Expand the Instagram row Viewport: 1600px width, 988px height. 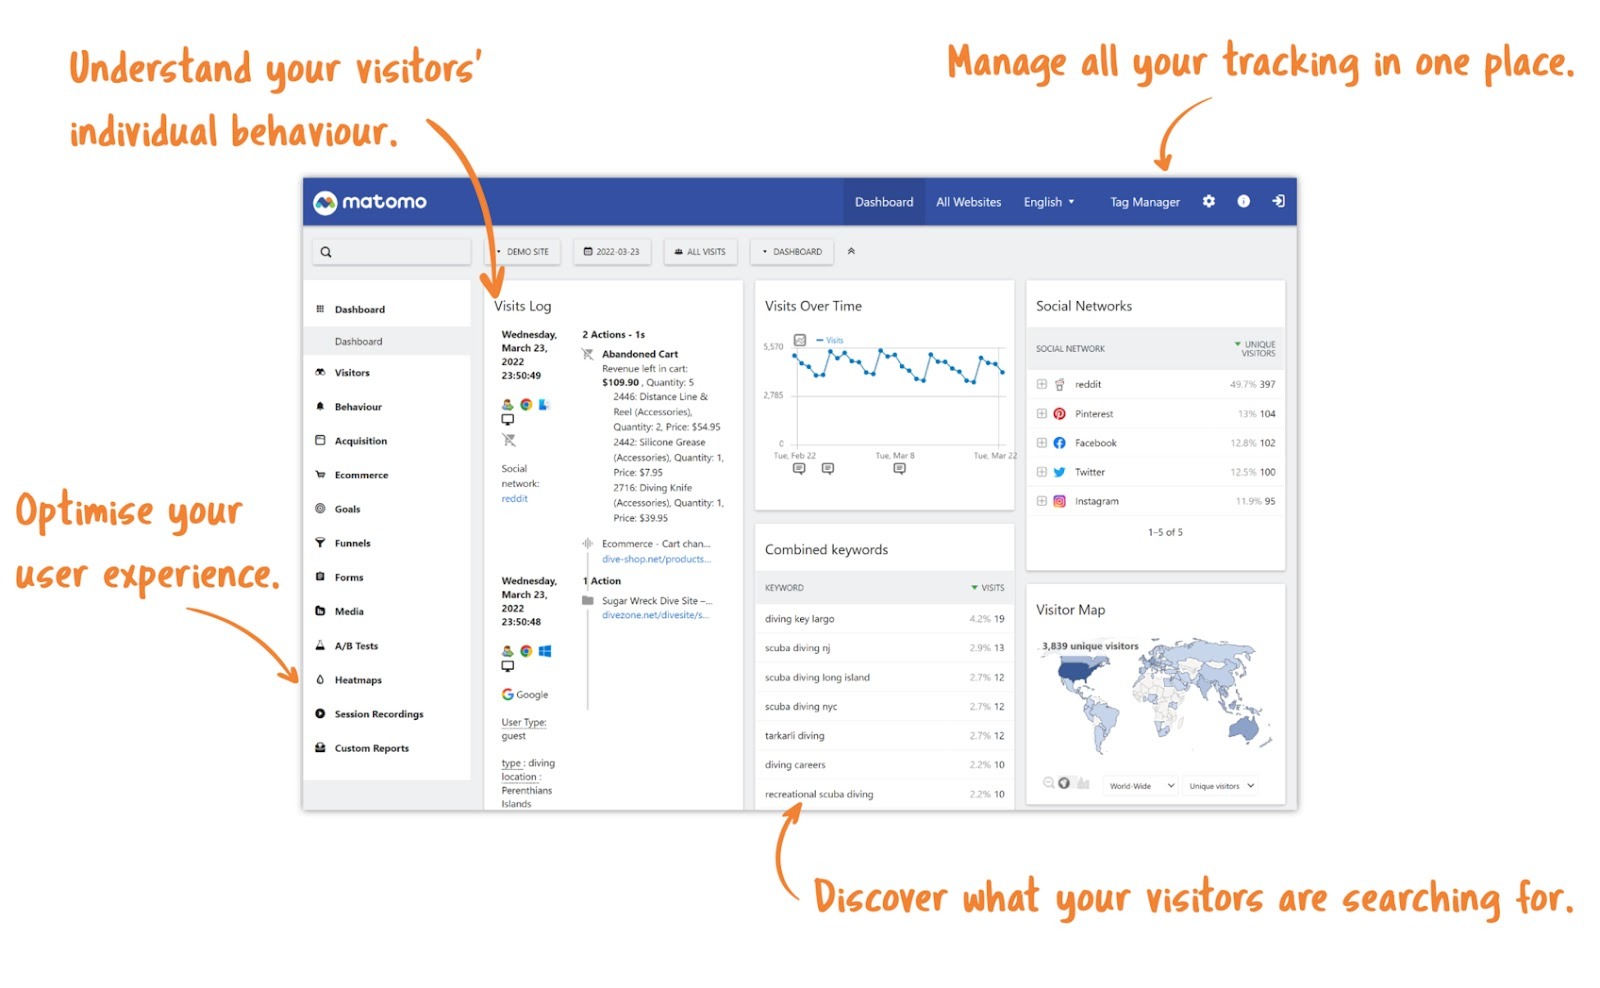click(x=1041, y=501)
